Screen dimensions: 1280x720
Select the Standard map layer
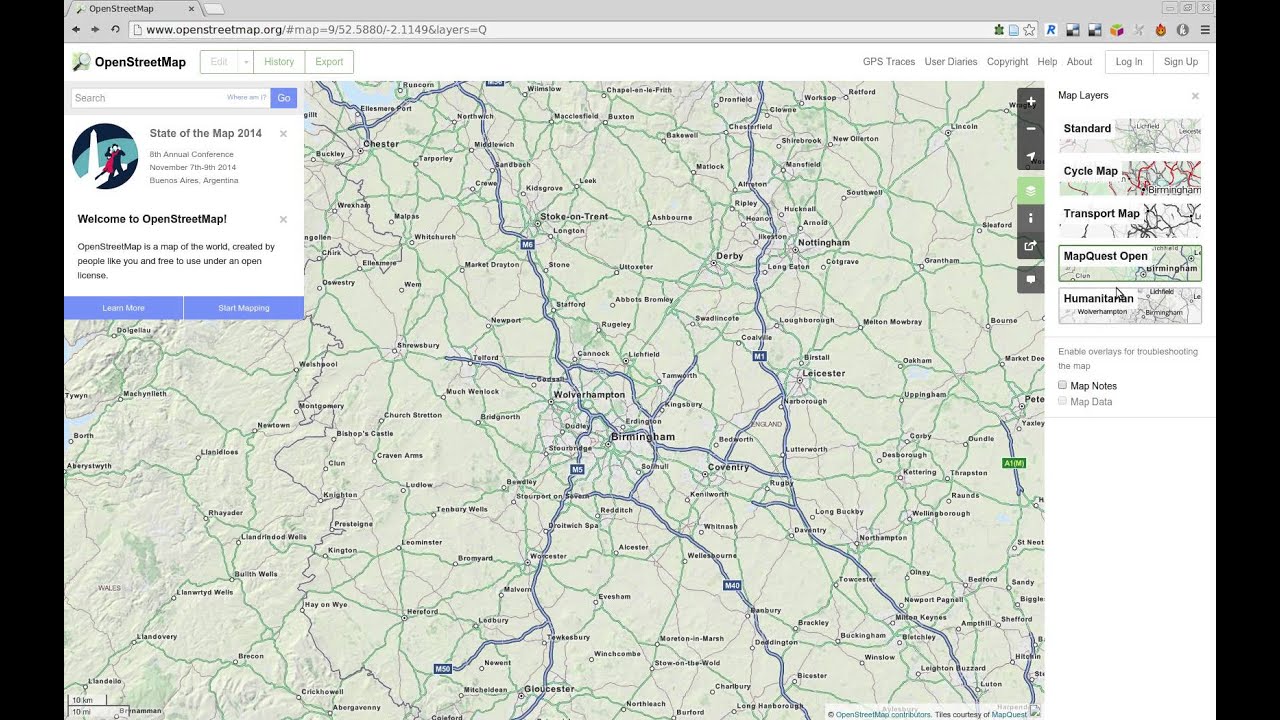[1130, 136]
